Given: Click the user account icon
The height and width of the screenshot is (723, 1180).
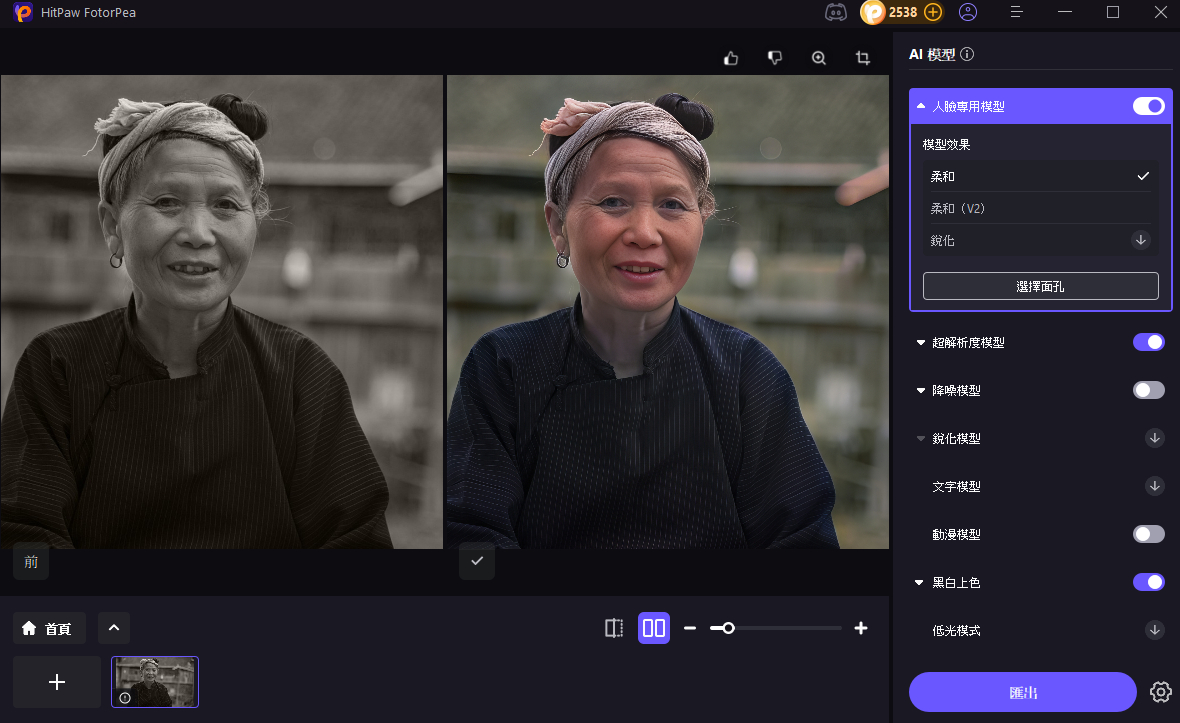Looking at the screenshot, I should click(967, 12).
